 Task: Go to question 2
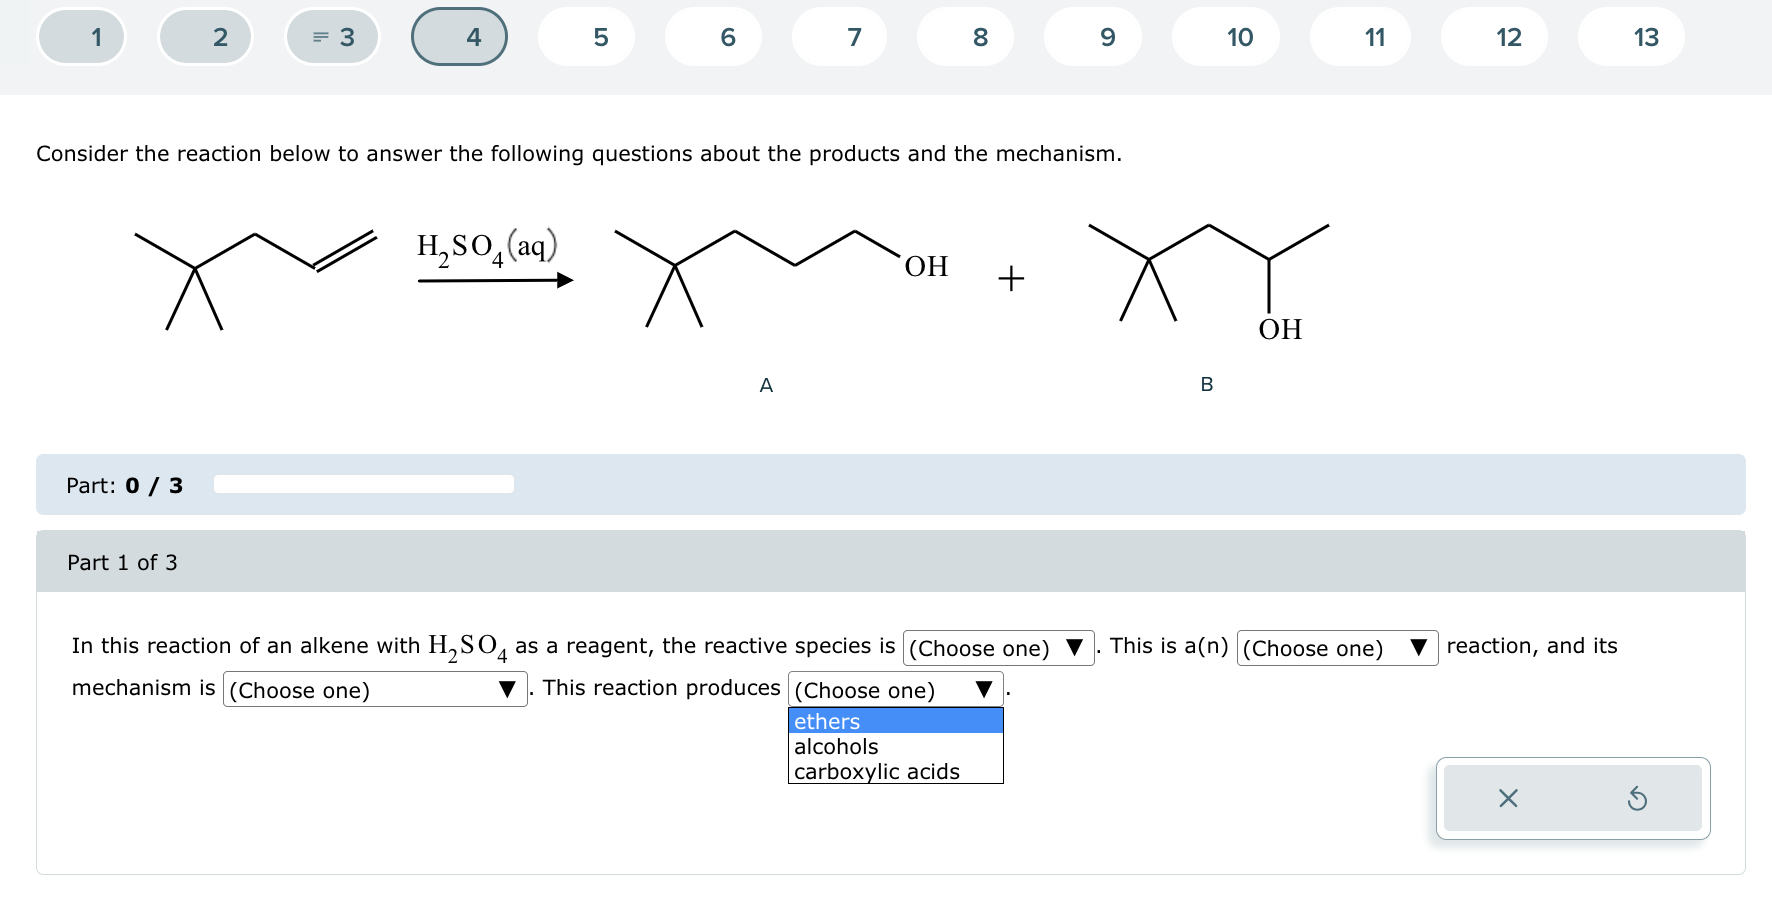click(206, 37)
